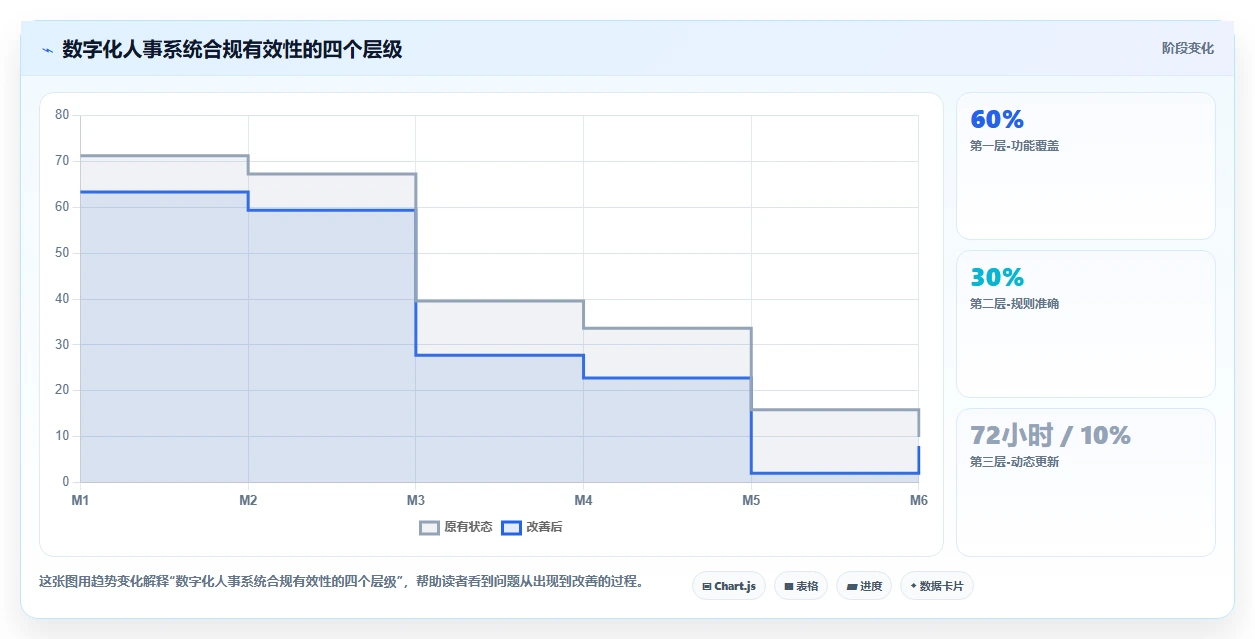This screenshot has width=1255, height=639.
Task: Click the M1 x-axis label
Action: point(80,500)
